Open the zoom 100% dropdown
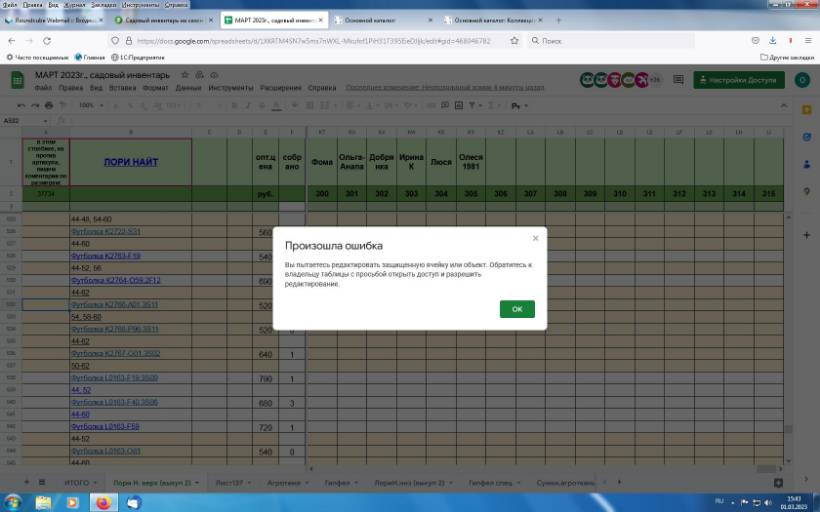Viewport: 820px width, 512px height. point(91,105)
